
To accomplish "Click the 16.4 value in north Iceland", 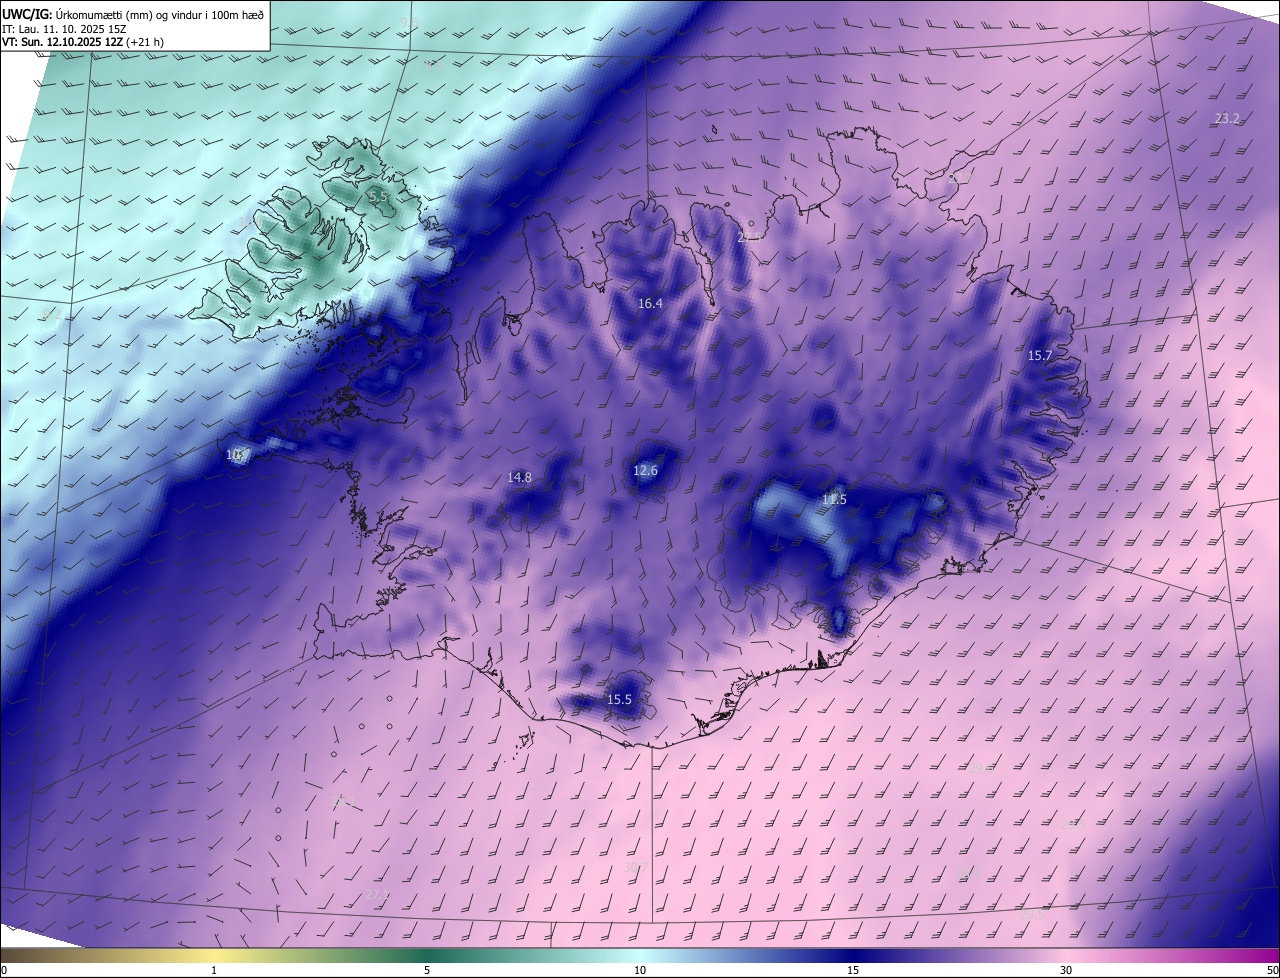I will (x=650, y=303).
